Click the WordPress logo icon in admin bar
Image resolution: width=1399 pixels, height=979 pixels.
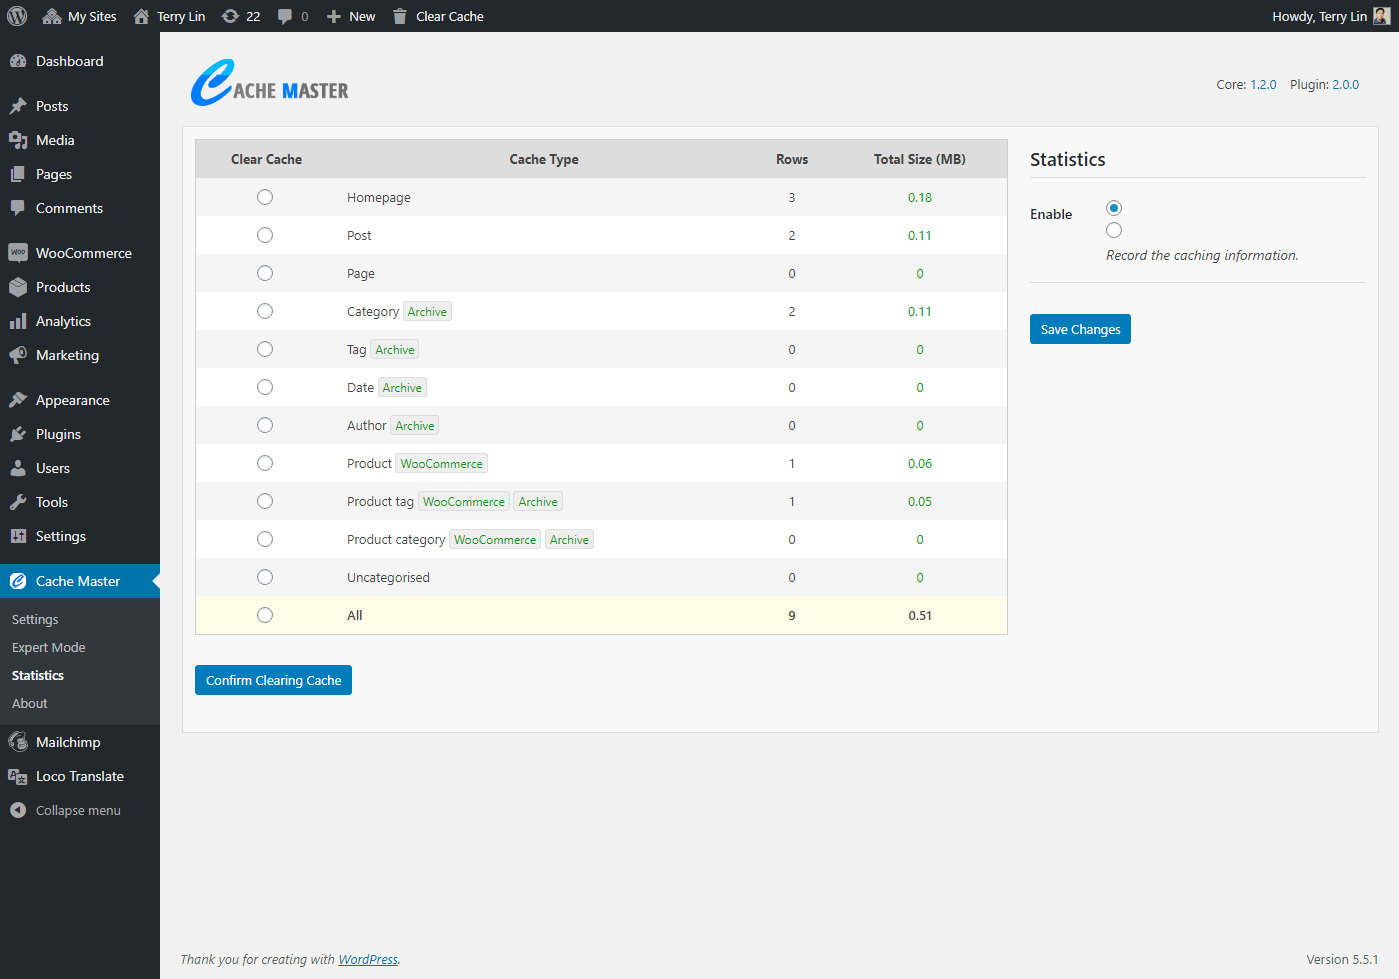pyautogui.click(x=17, y=16)
